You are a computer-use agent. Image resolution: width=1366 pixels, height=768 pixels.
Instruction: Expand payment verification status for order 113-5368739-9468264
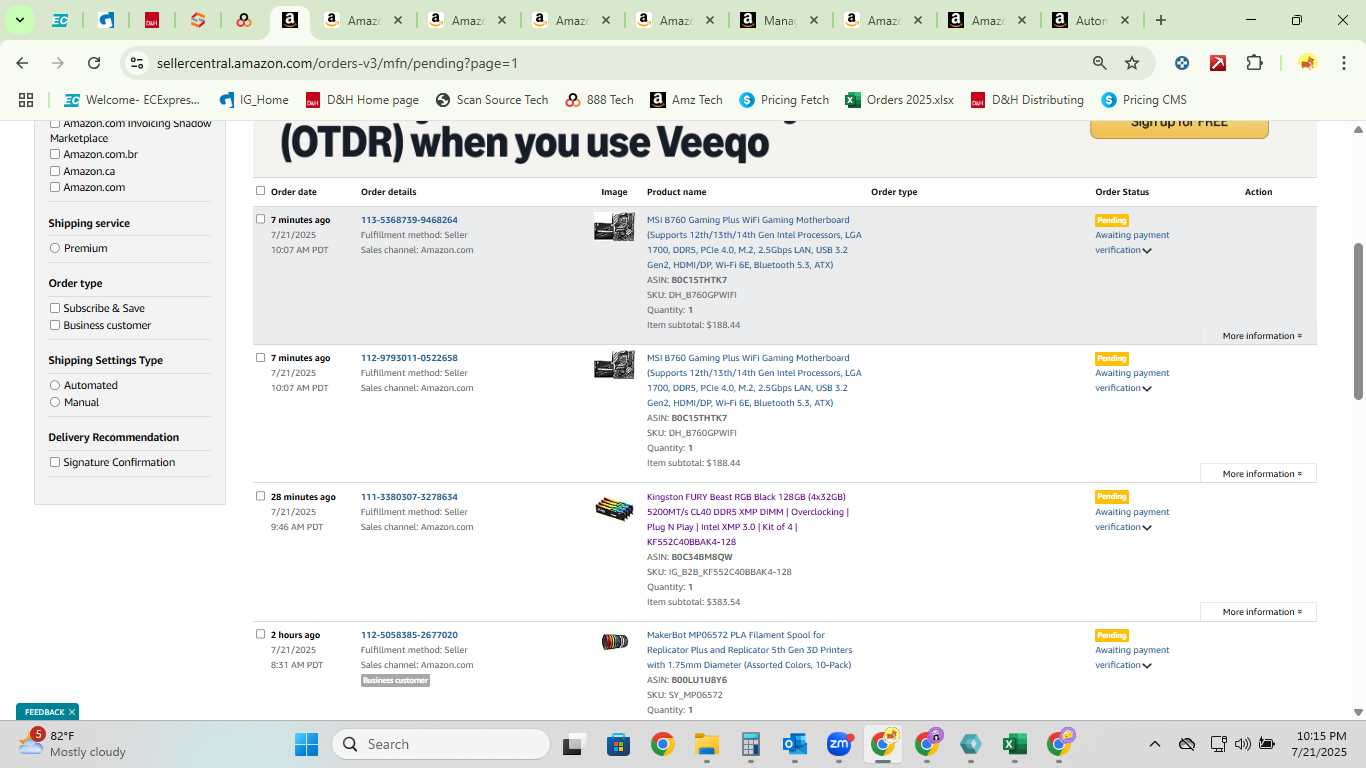[1147, 251]
